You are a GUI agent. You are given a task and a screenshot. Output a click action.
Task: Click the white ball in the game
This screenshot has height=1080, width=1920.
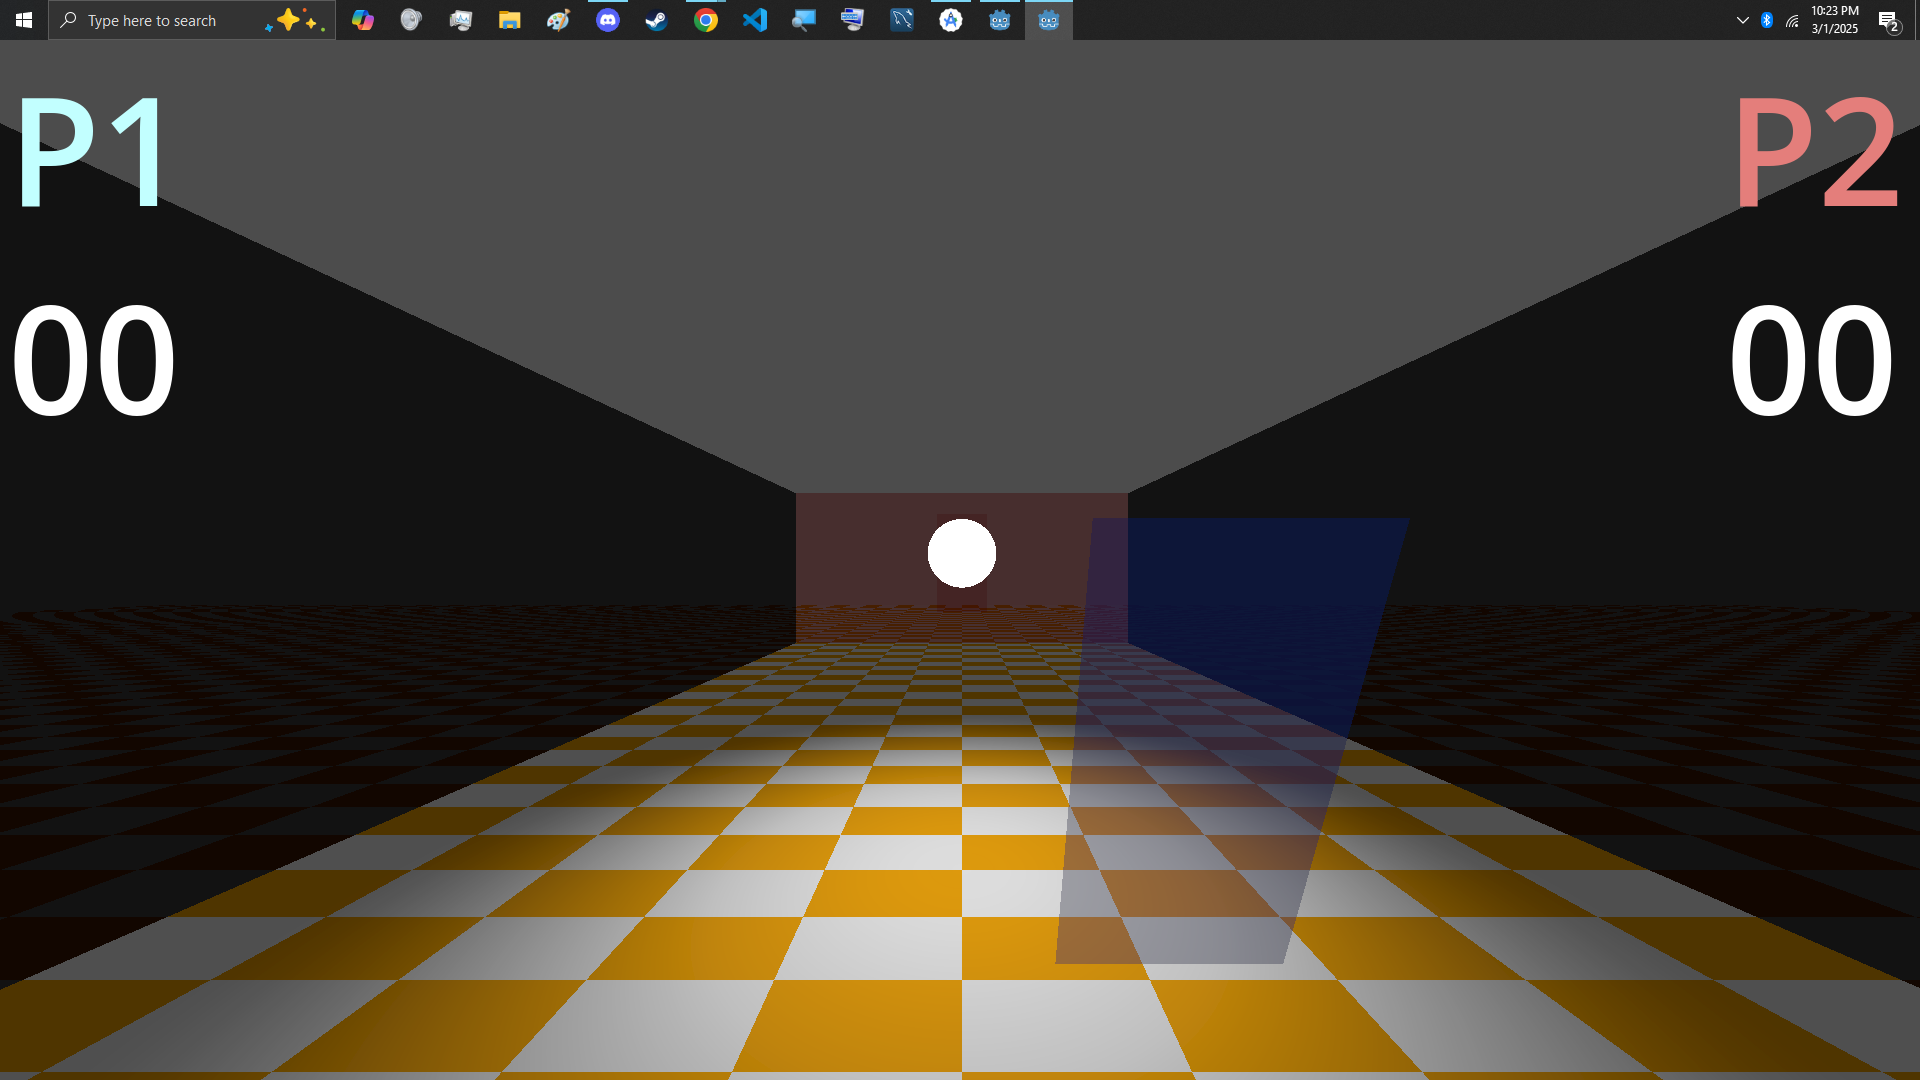pos(962,553)
